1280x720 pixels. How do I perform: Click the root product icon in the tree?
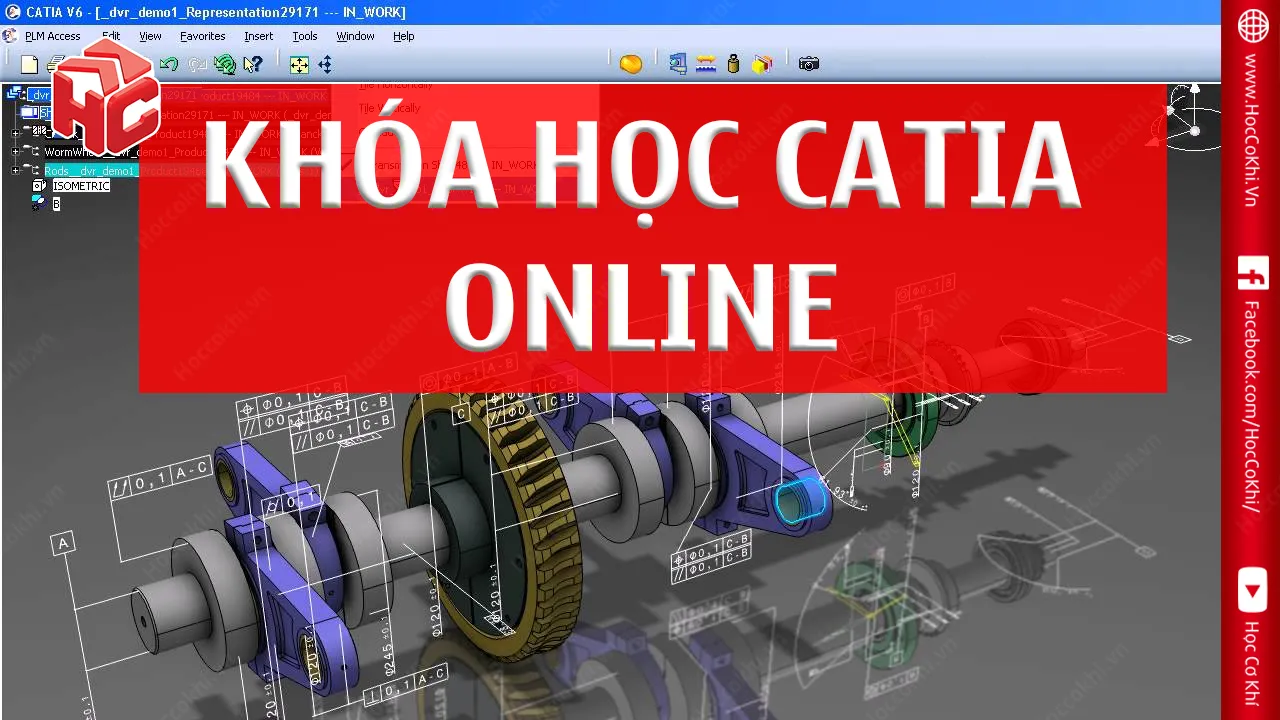click(x=15, y=94)
